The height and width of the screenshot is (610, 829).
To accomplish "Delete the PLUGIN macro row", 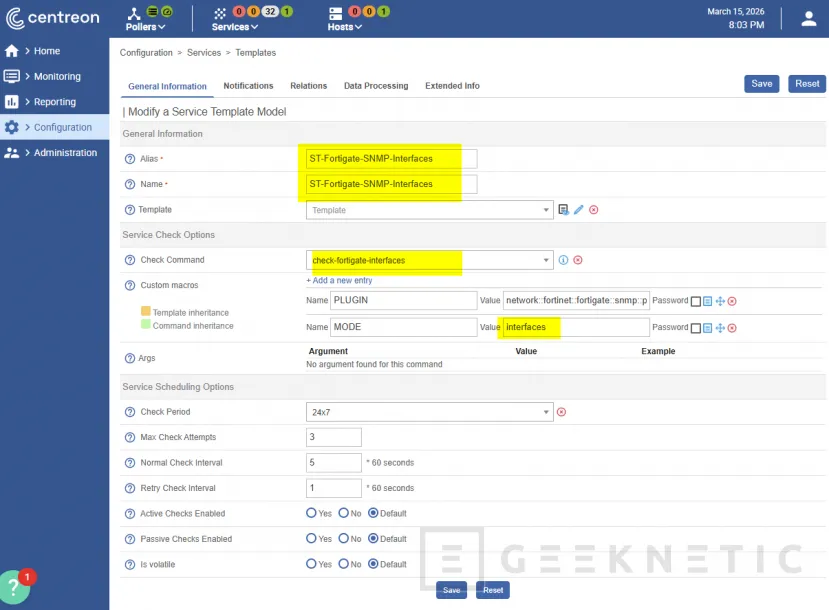I will pyautogui.click(x=732, y=301).
